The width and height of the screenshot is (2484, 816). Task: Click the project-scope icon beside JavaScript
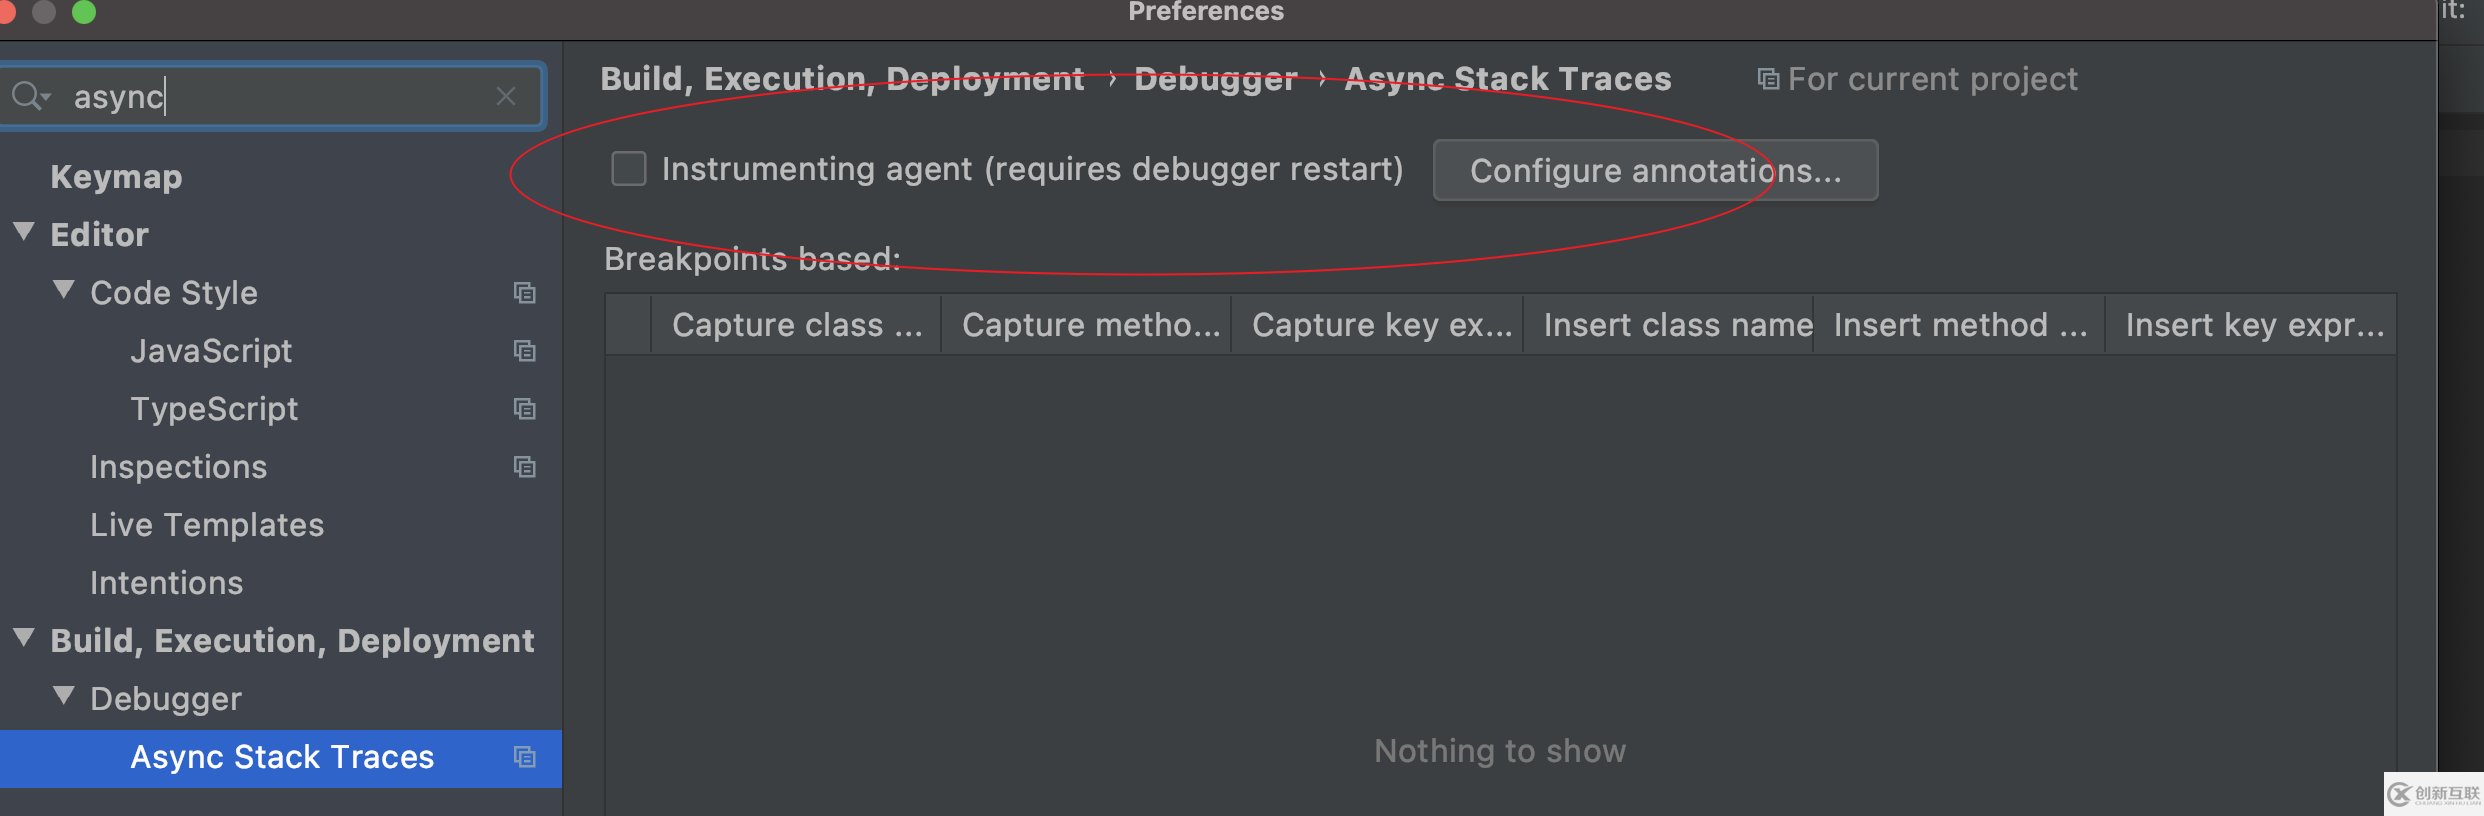tap(525, 351)
